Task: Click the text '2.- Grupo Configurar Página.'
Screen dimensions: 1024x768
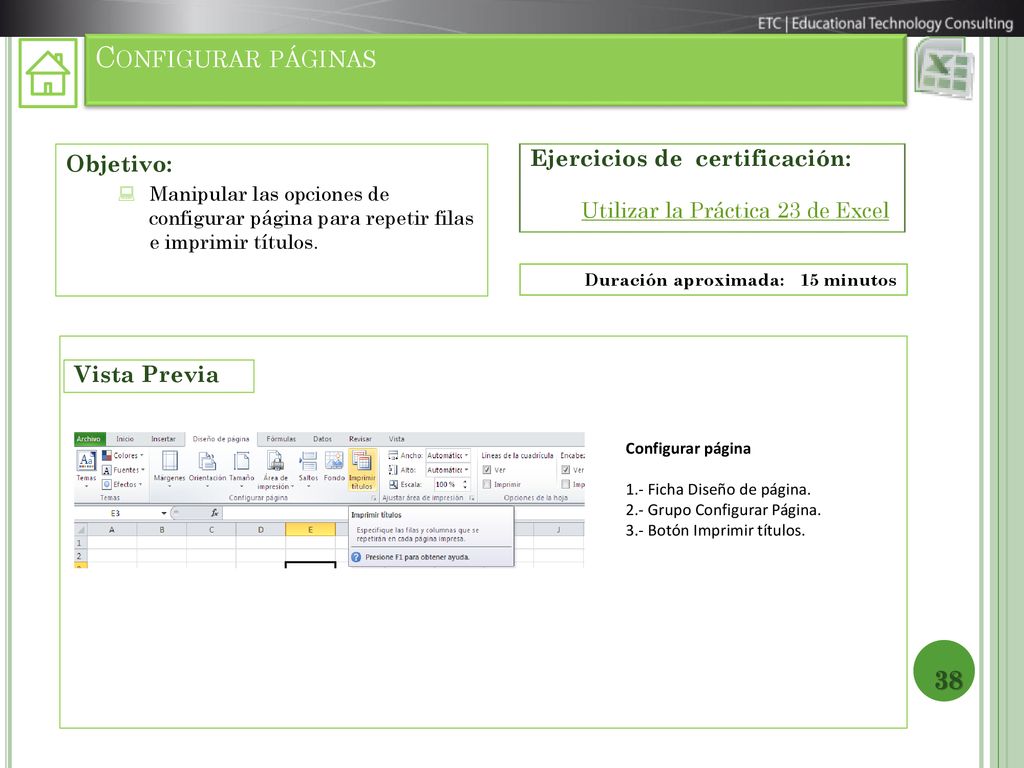Action: point(723,509)
